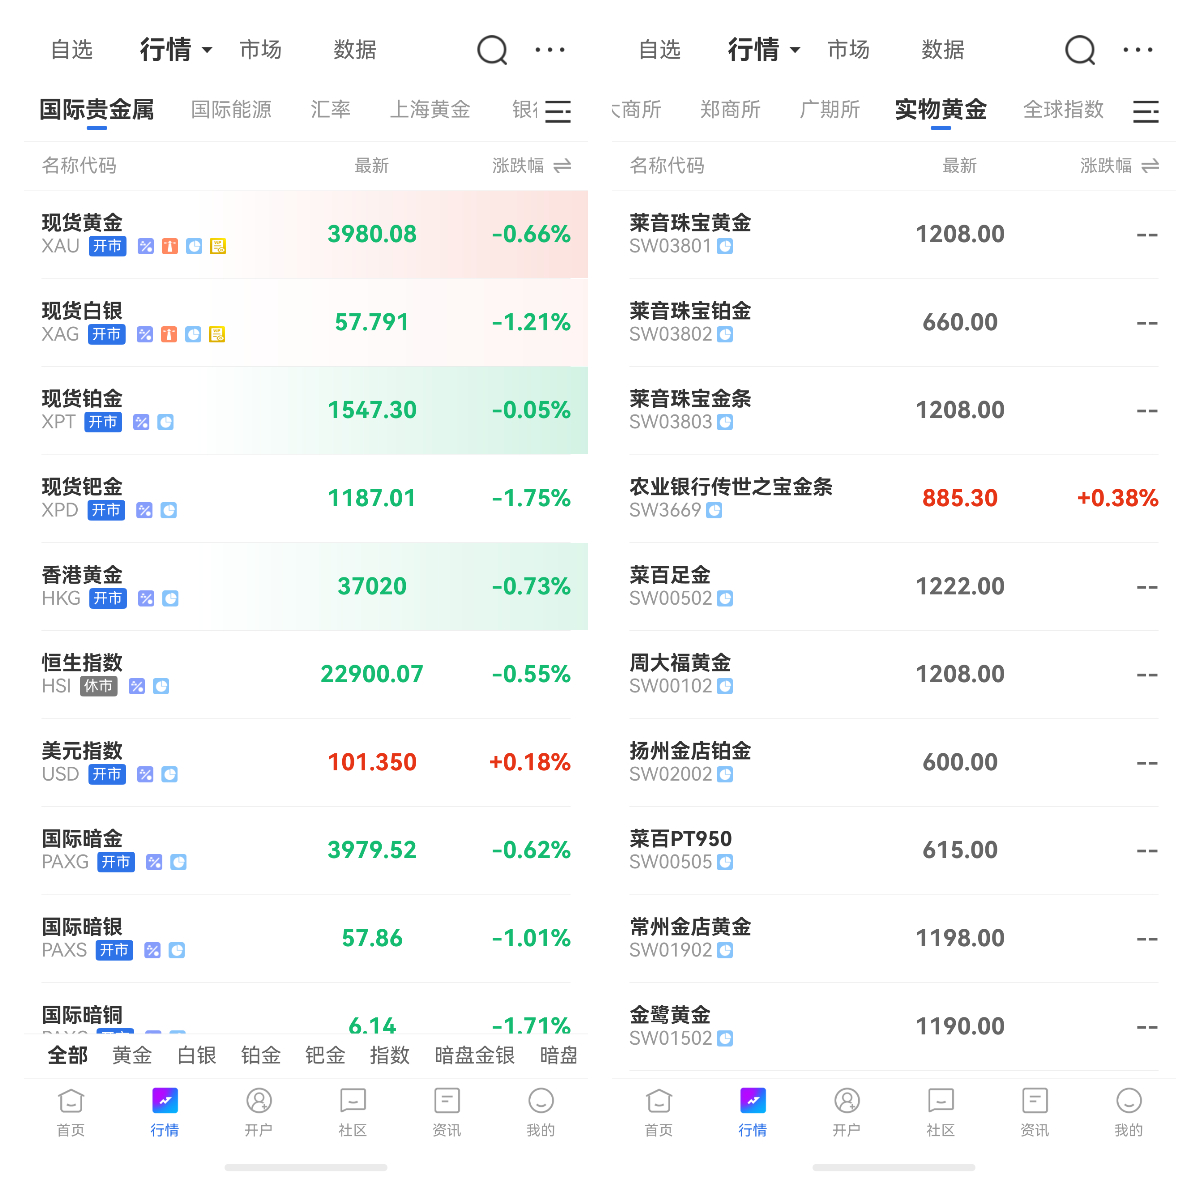The width and height of the screenshot is (1200, 1200).
Task: Toggle the 涨跌幅 switch arrows on the 实物黄金 screen
Action: (1150, 166)
